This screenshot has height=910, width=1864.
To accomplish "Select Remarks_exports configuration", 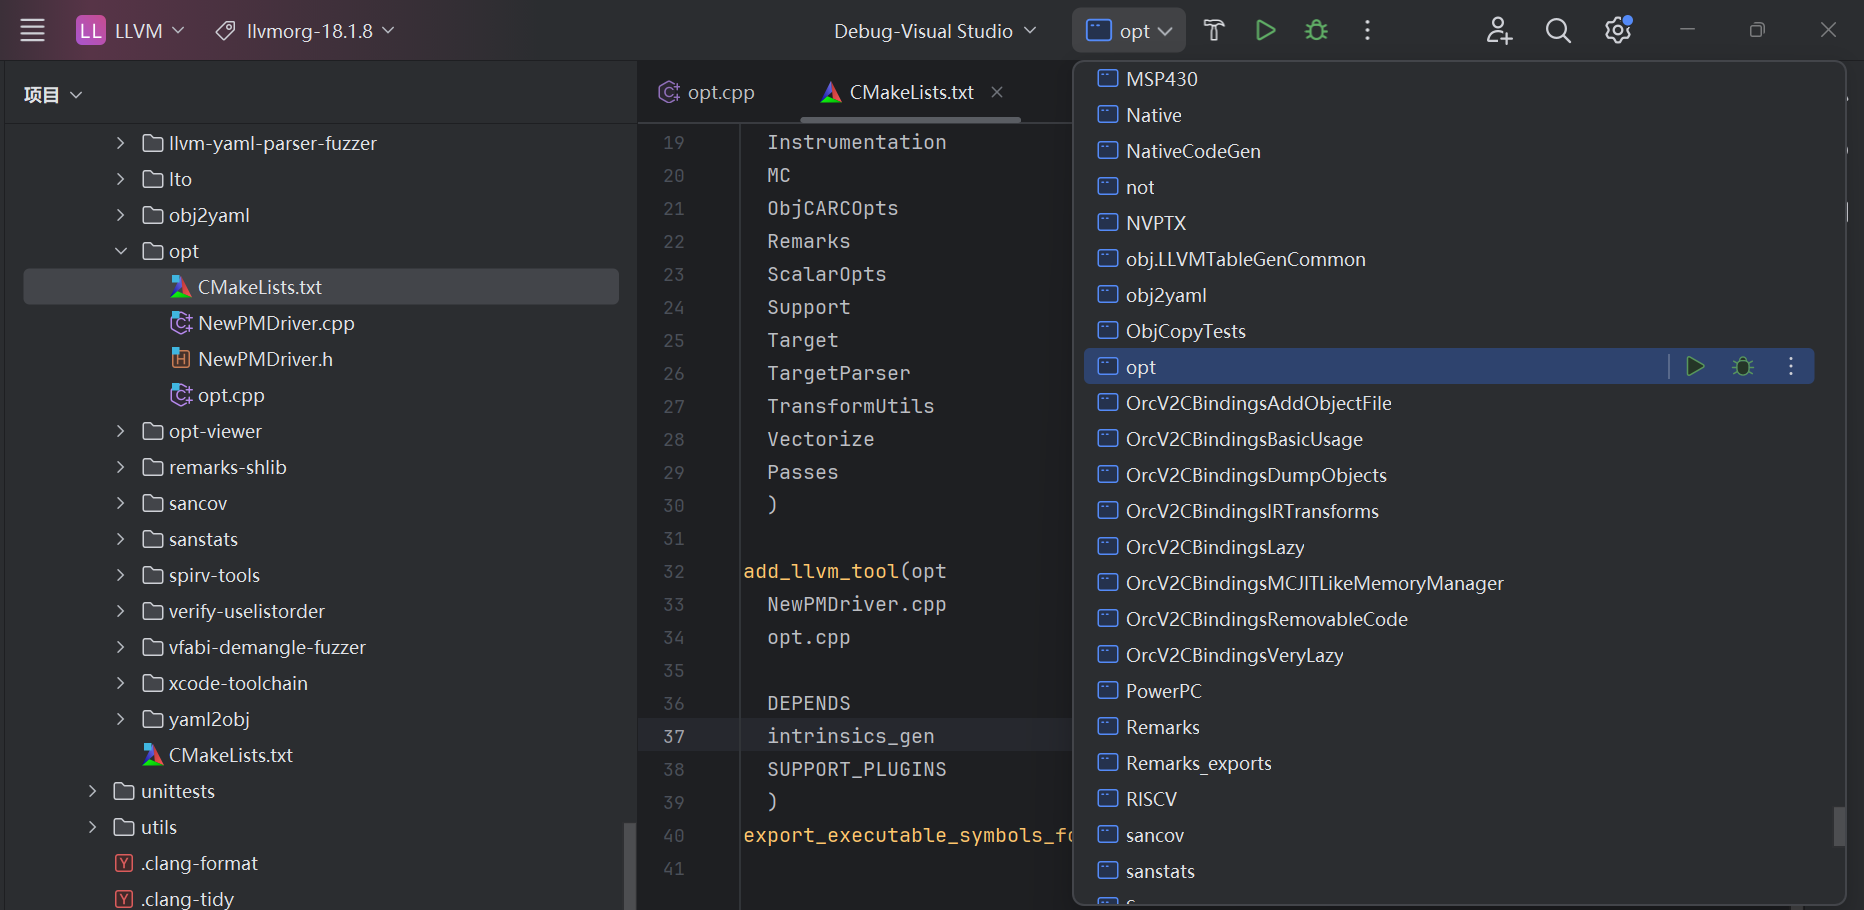I will click(1448, 763).
